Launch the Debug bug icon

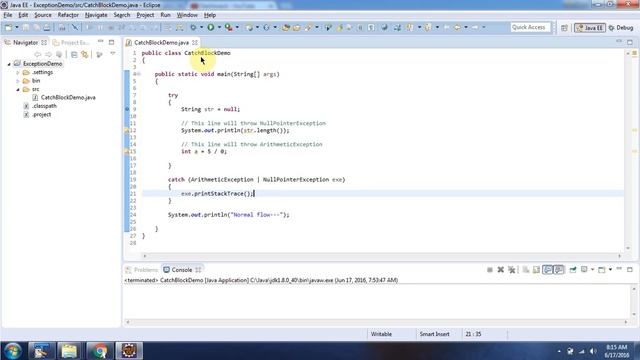point(193,27)
